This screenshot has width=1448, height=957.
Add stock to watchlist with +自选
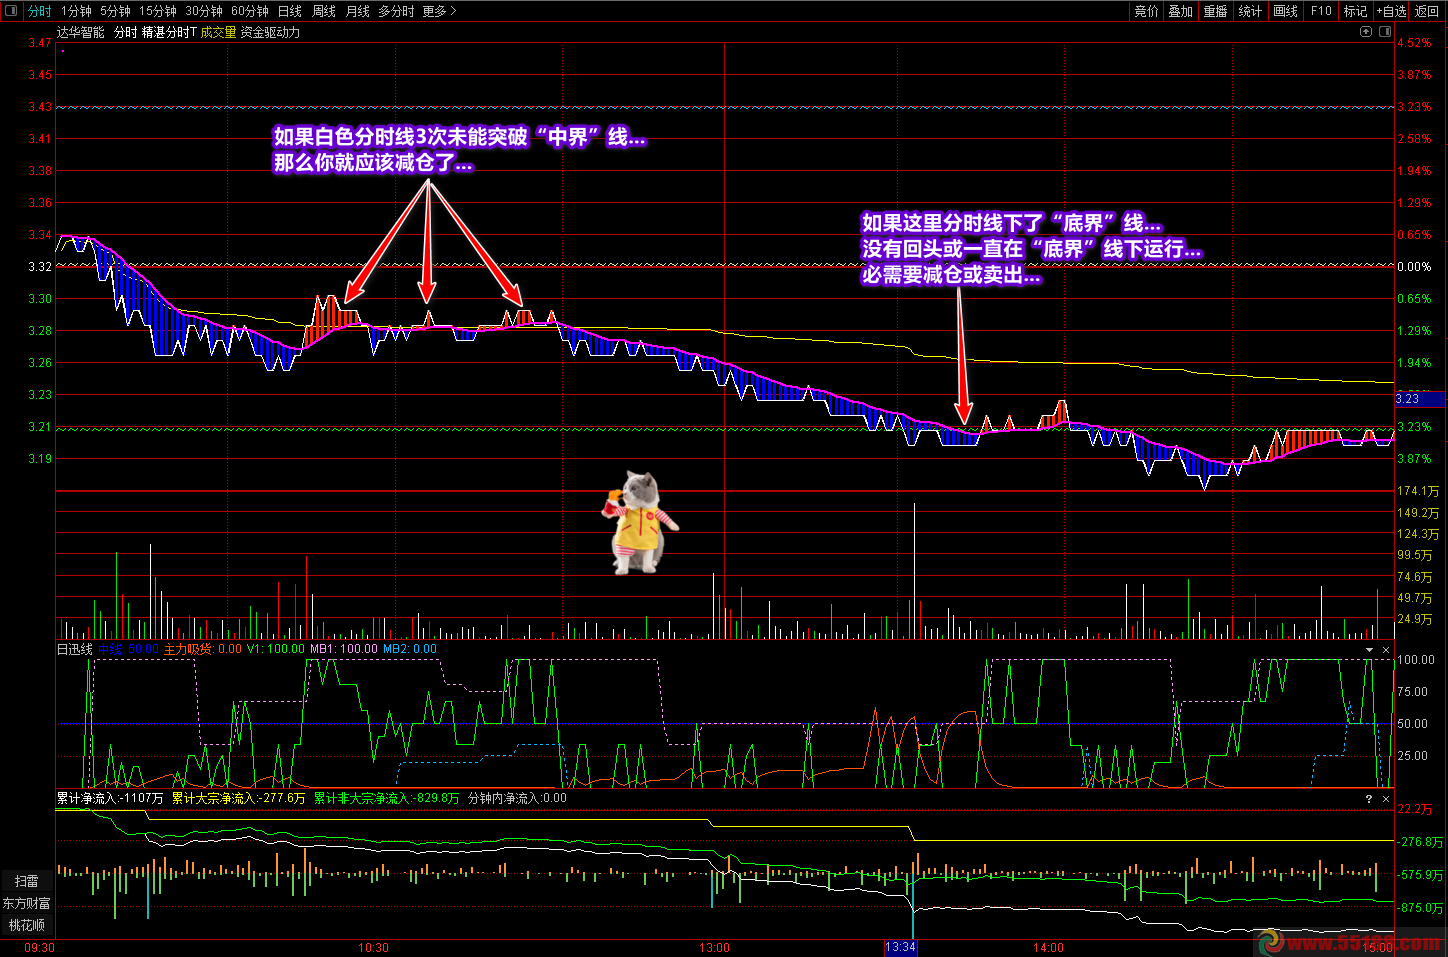[x=1391, y=11]
